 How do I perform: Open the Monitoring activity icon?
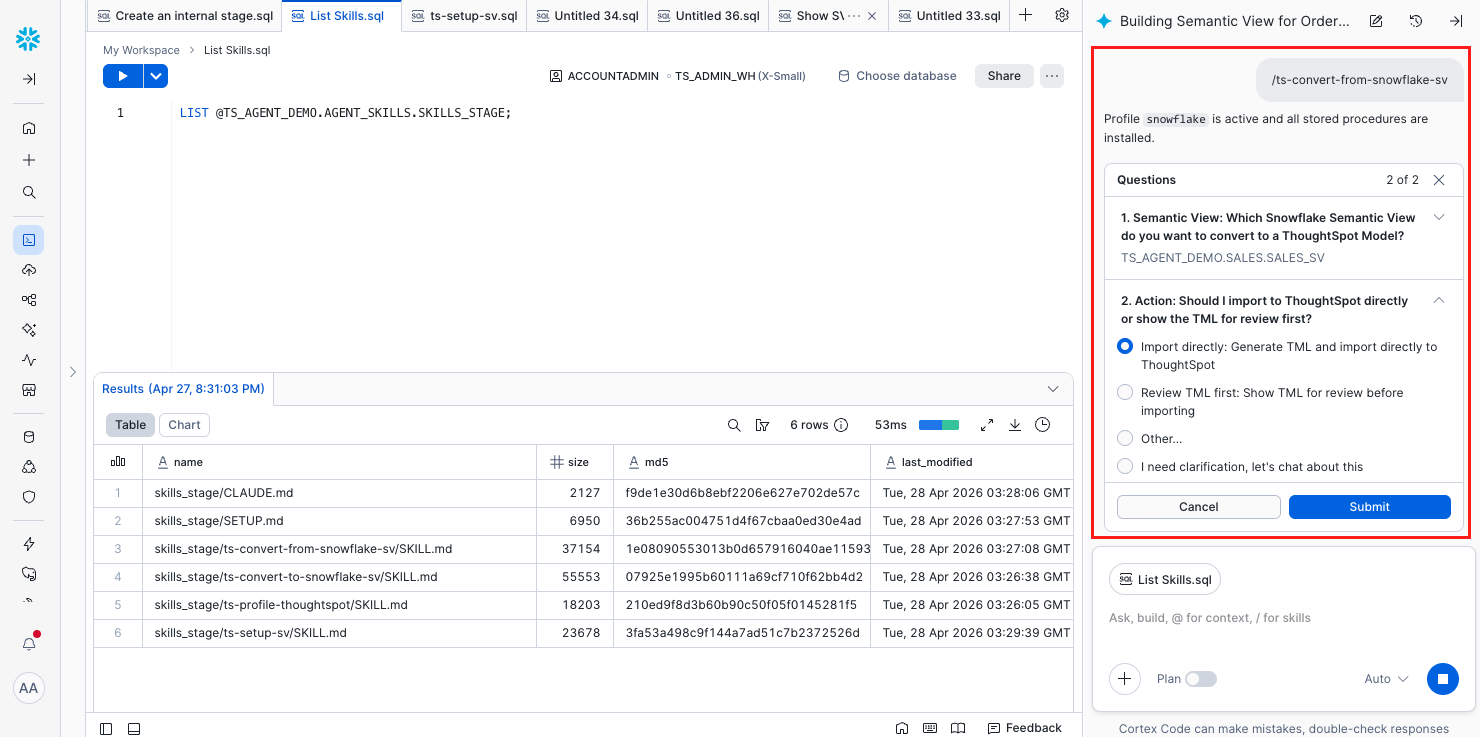coord(29,360)
